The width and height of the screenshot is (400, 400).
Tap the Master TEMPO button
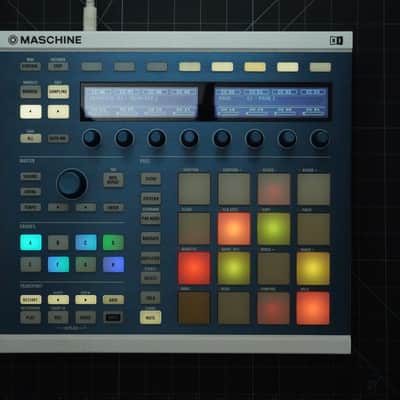30,207
